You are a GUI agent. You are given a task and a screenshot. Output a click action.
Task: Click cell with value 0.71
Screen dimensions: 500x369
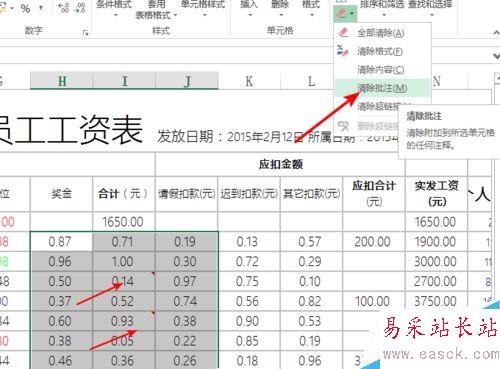pyautogui.click(x=124, y=242)
